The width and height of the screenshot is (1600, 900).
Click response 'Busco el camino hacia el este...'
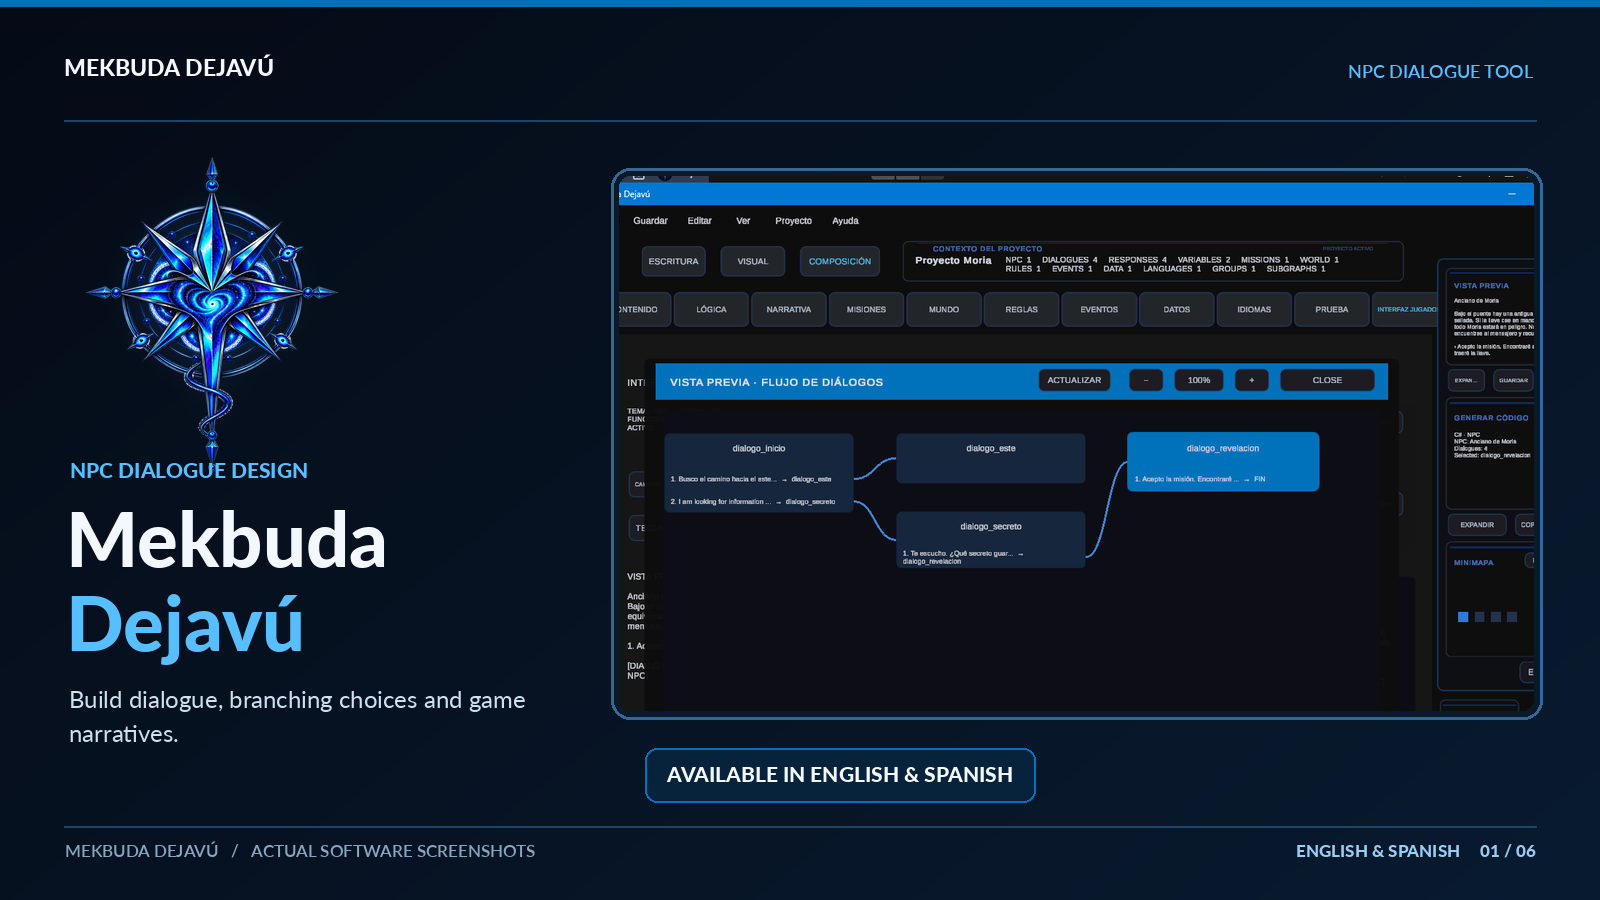click(751, 479)
